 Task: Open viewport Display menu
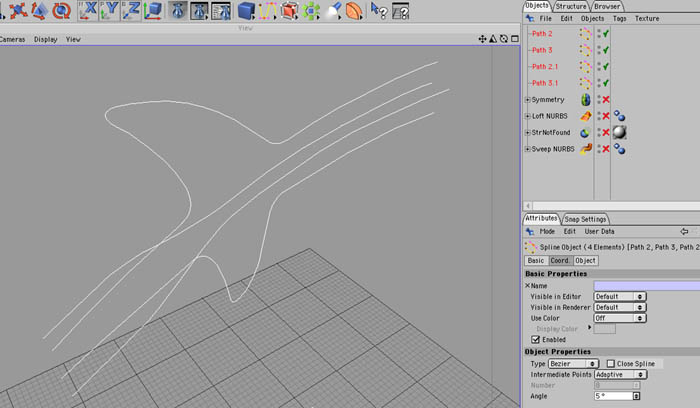[x=46, y=39]
